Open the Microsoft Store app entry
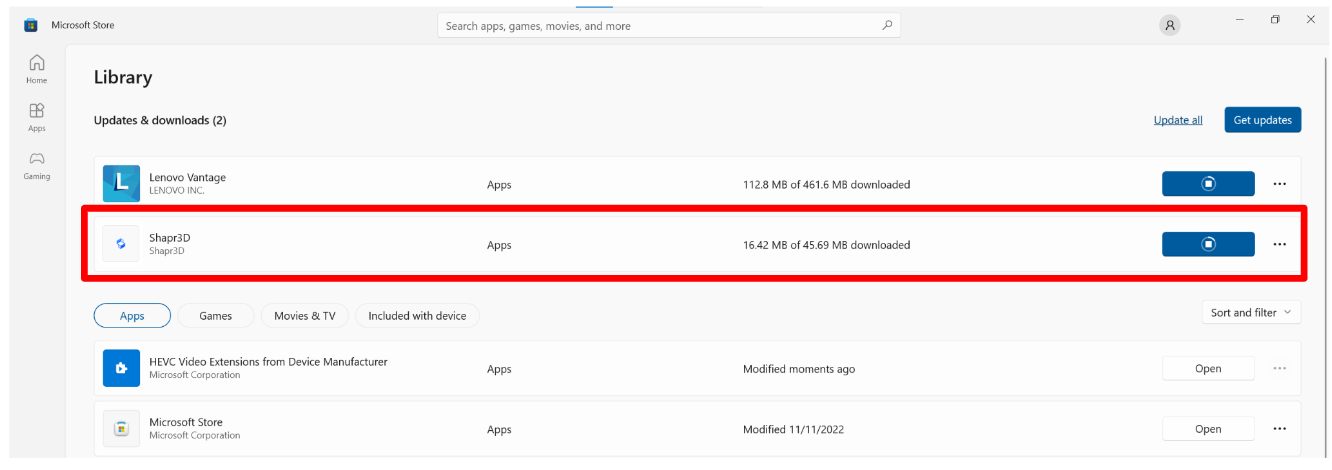Screen dimensions: 1332x470 [1208, 429]
